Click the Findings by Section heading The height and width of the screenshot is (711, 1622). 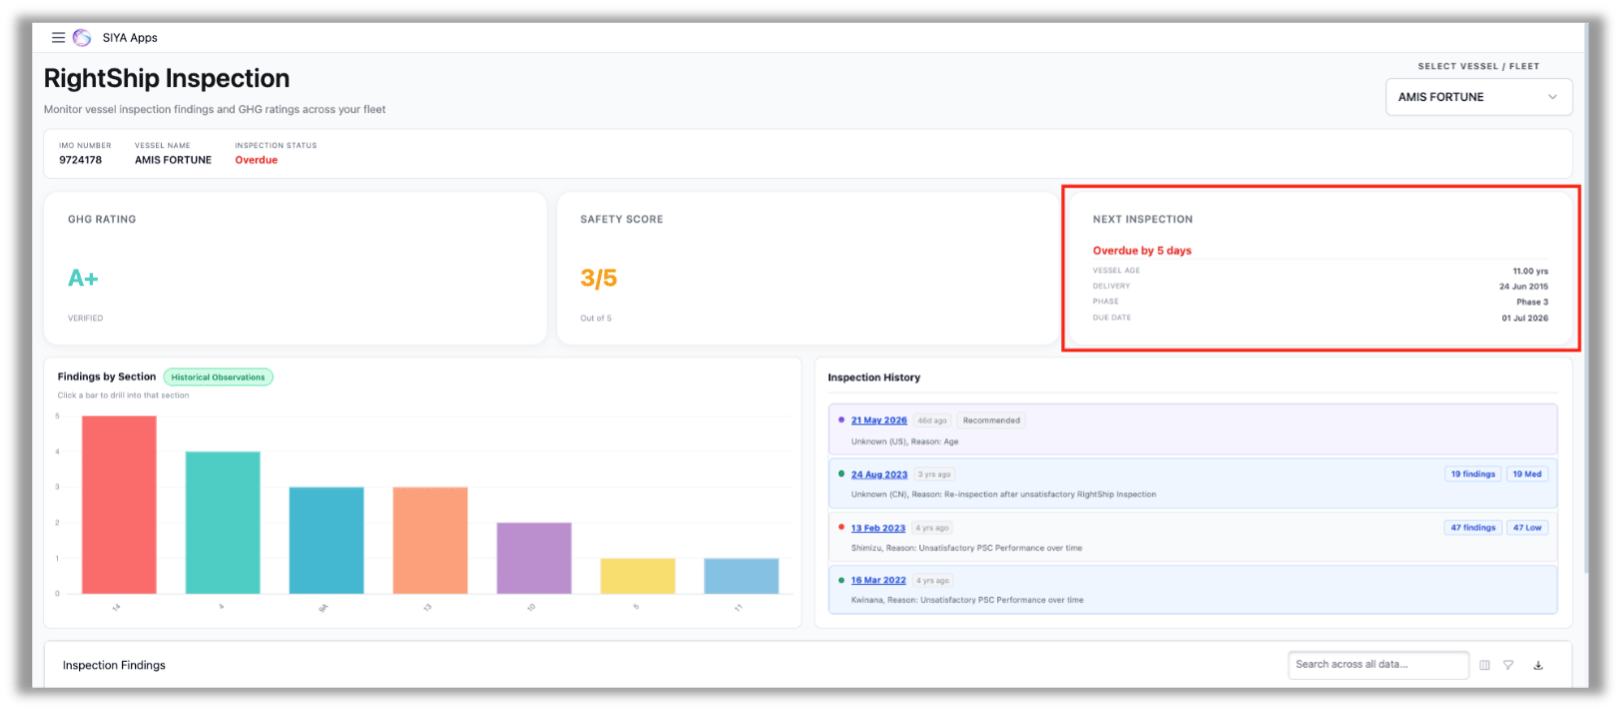[106, 377]
